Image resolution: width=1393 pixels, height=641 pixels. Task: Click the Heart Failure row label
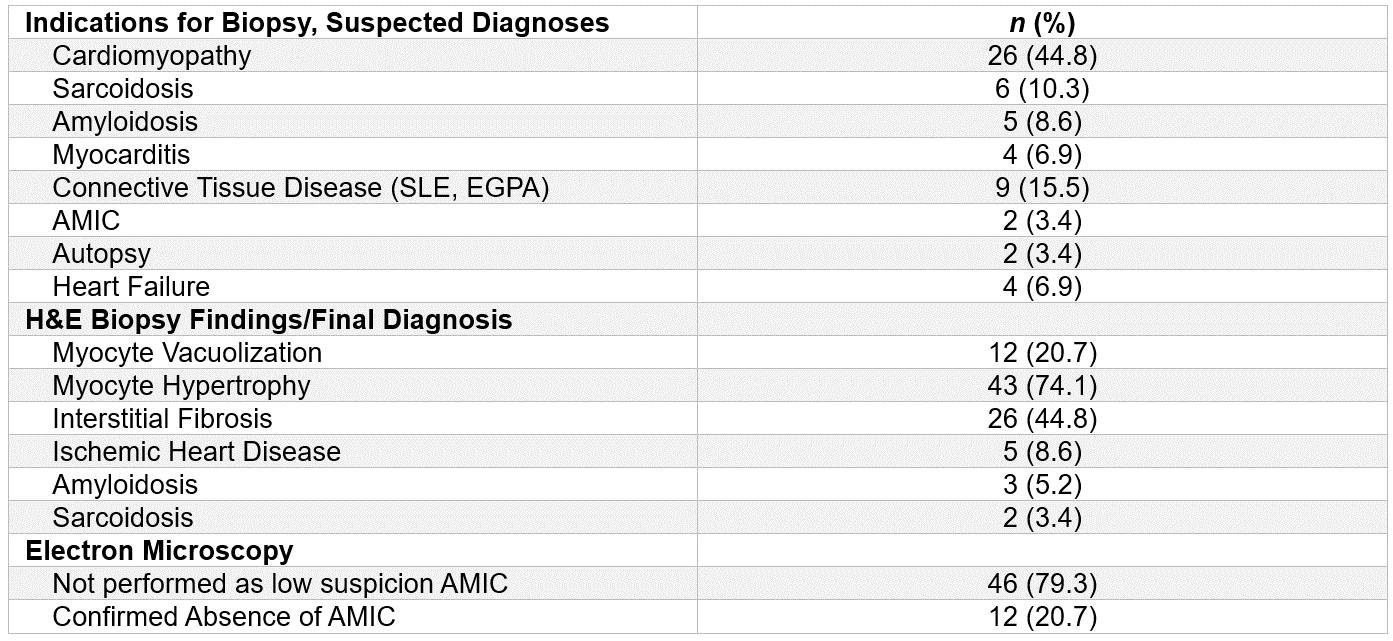tap(131, 287)
